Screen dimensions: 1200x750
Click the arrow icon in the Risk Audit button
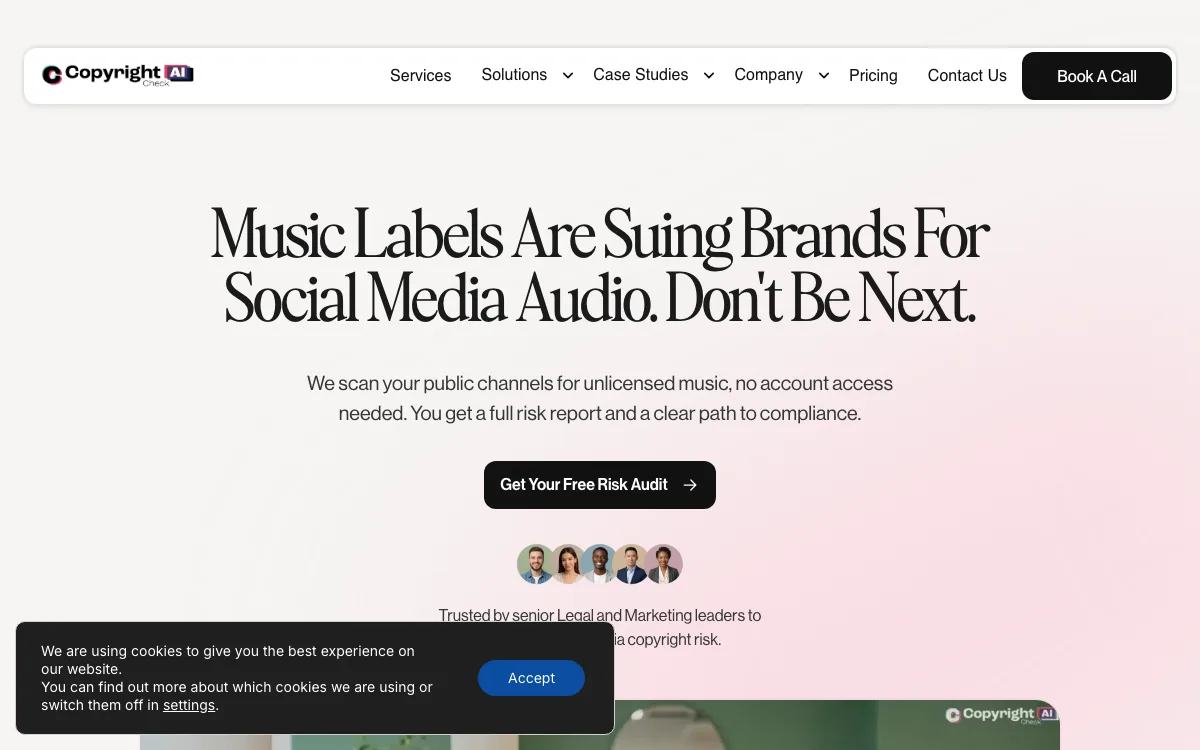690,485
